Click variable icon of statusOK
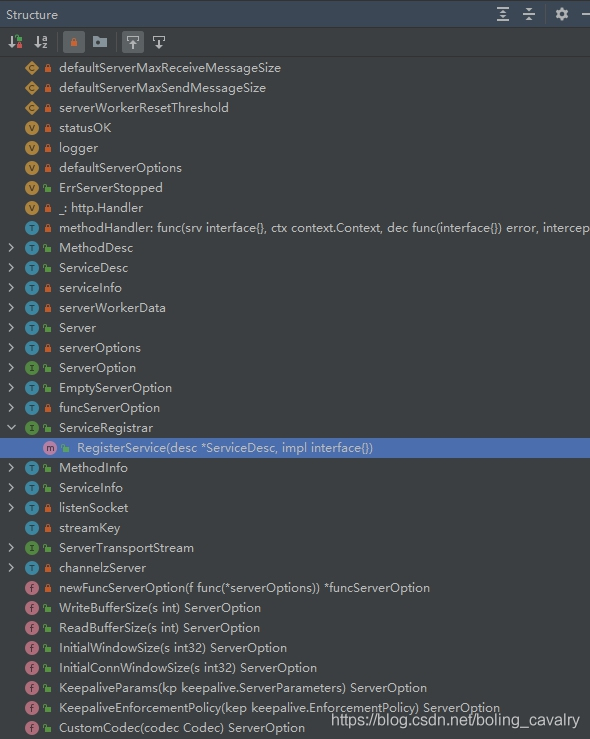Image resolution: width=590 pixels, height=739 pixels. coord(32,128)
